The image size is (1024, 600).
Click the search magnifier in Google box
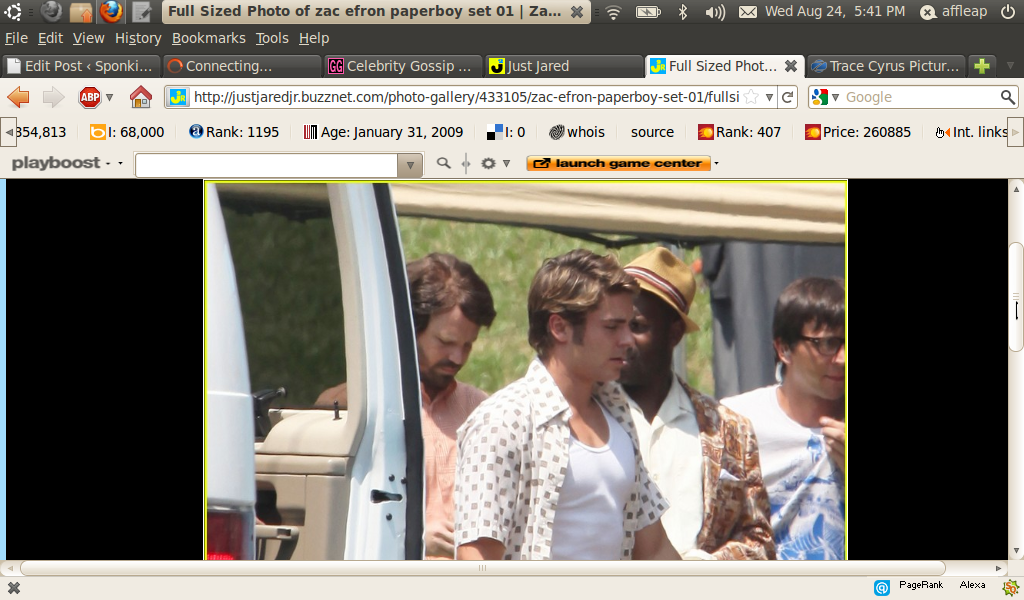click(x=1008, y=97)
